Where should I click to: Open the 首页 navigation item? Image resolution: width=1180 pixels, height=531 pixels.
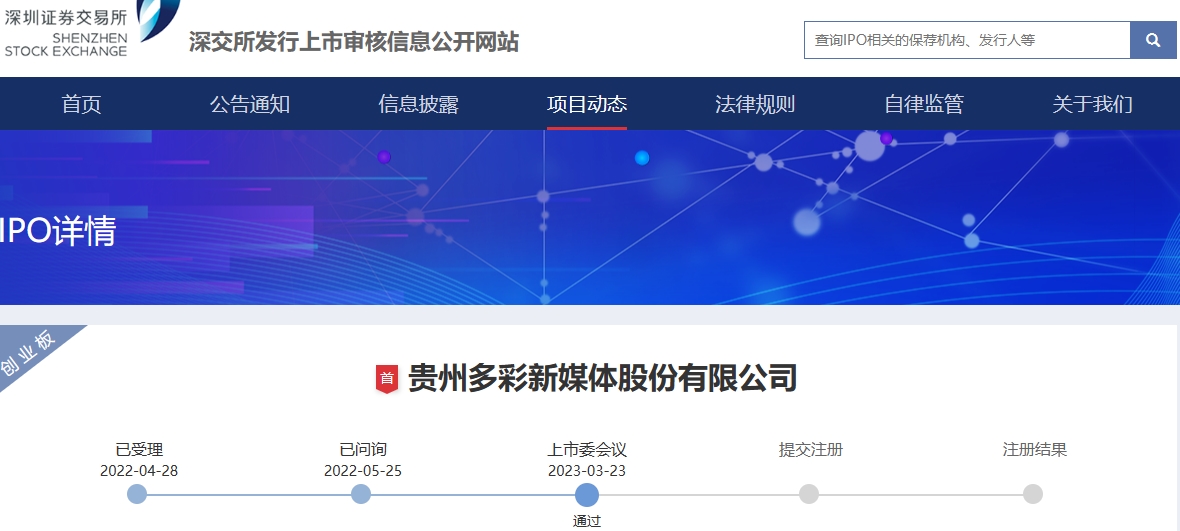(x=81, y=104)
